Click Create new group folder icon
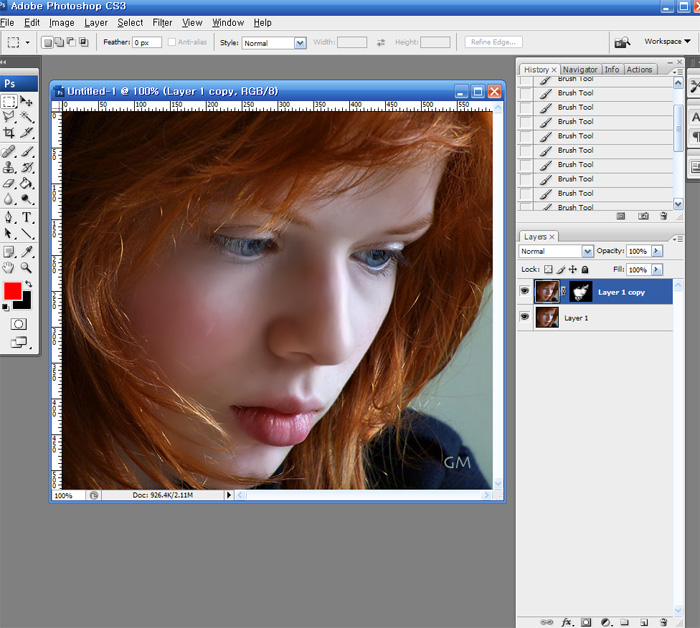The height and width of the screenshot is (628, 700). click(625, 622)
